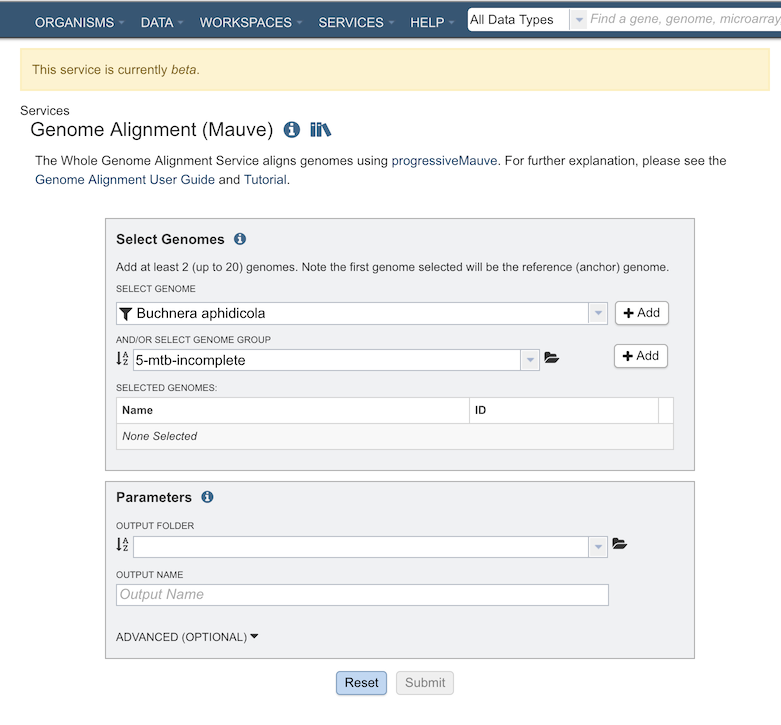This screenshot has width=781, height=725.
Task: Click the Name column header
Action: point(293,410)
